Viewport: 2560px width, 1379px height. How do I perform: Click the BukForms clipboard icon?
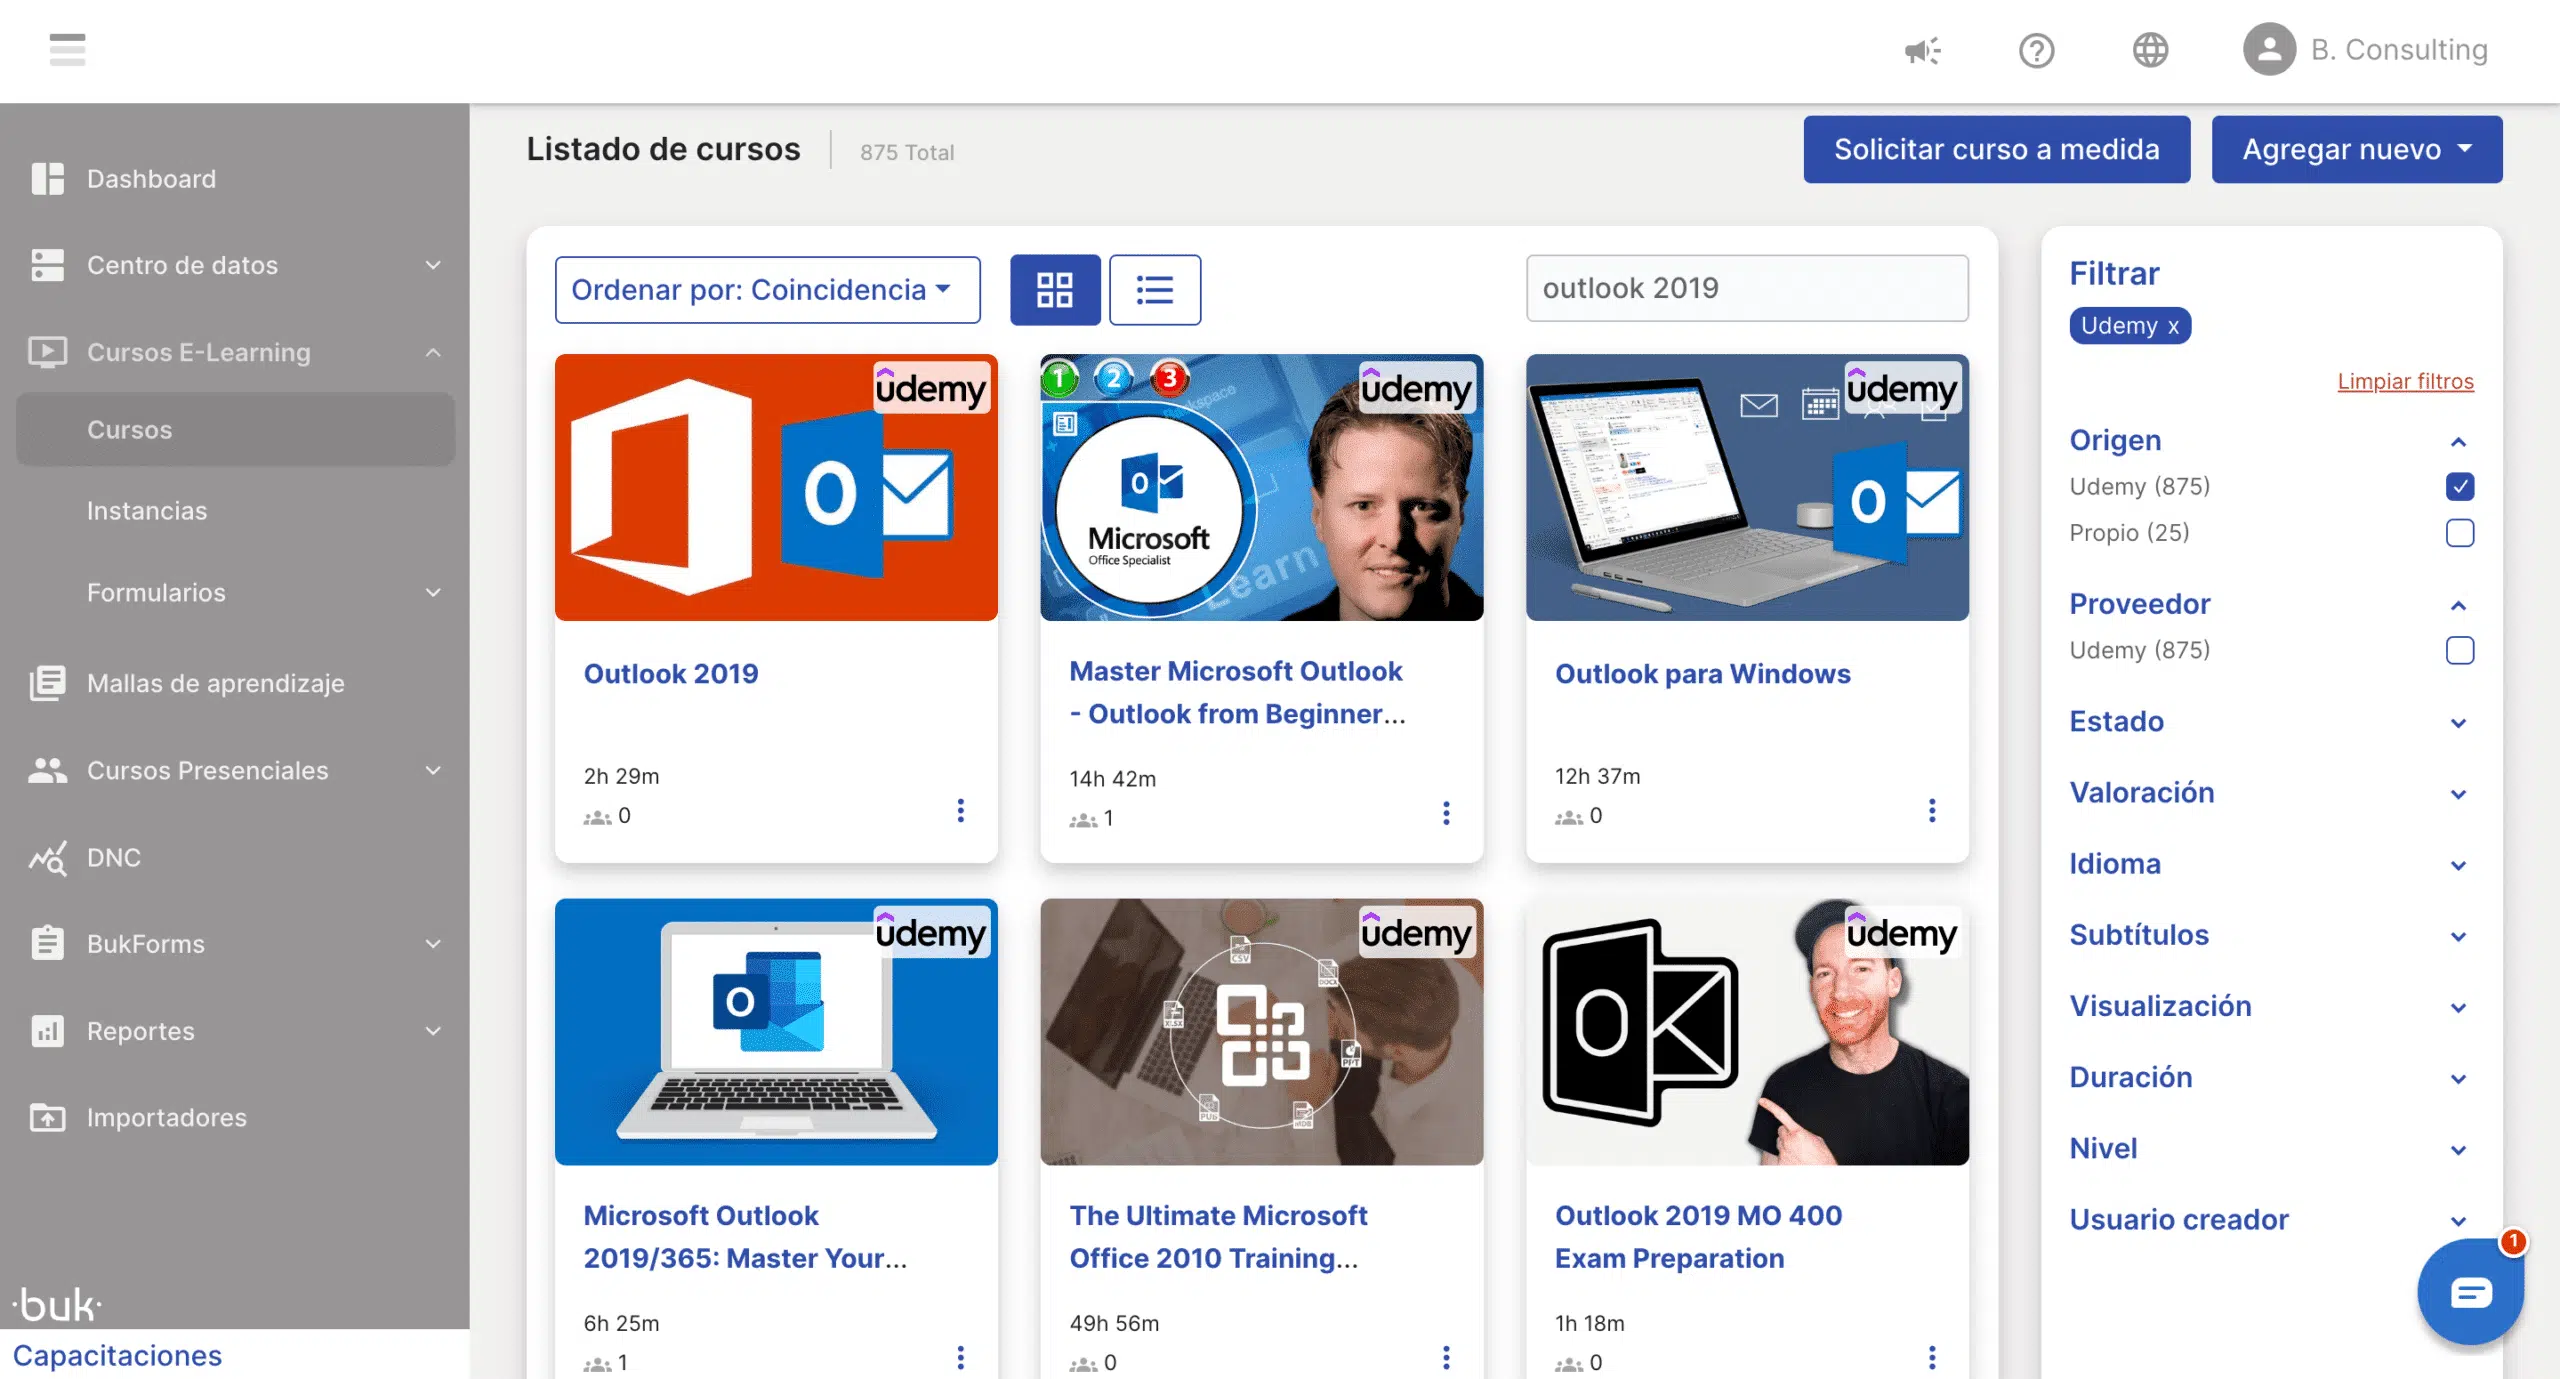pos(47,943)
